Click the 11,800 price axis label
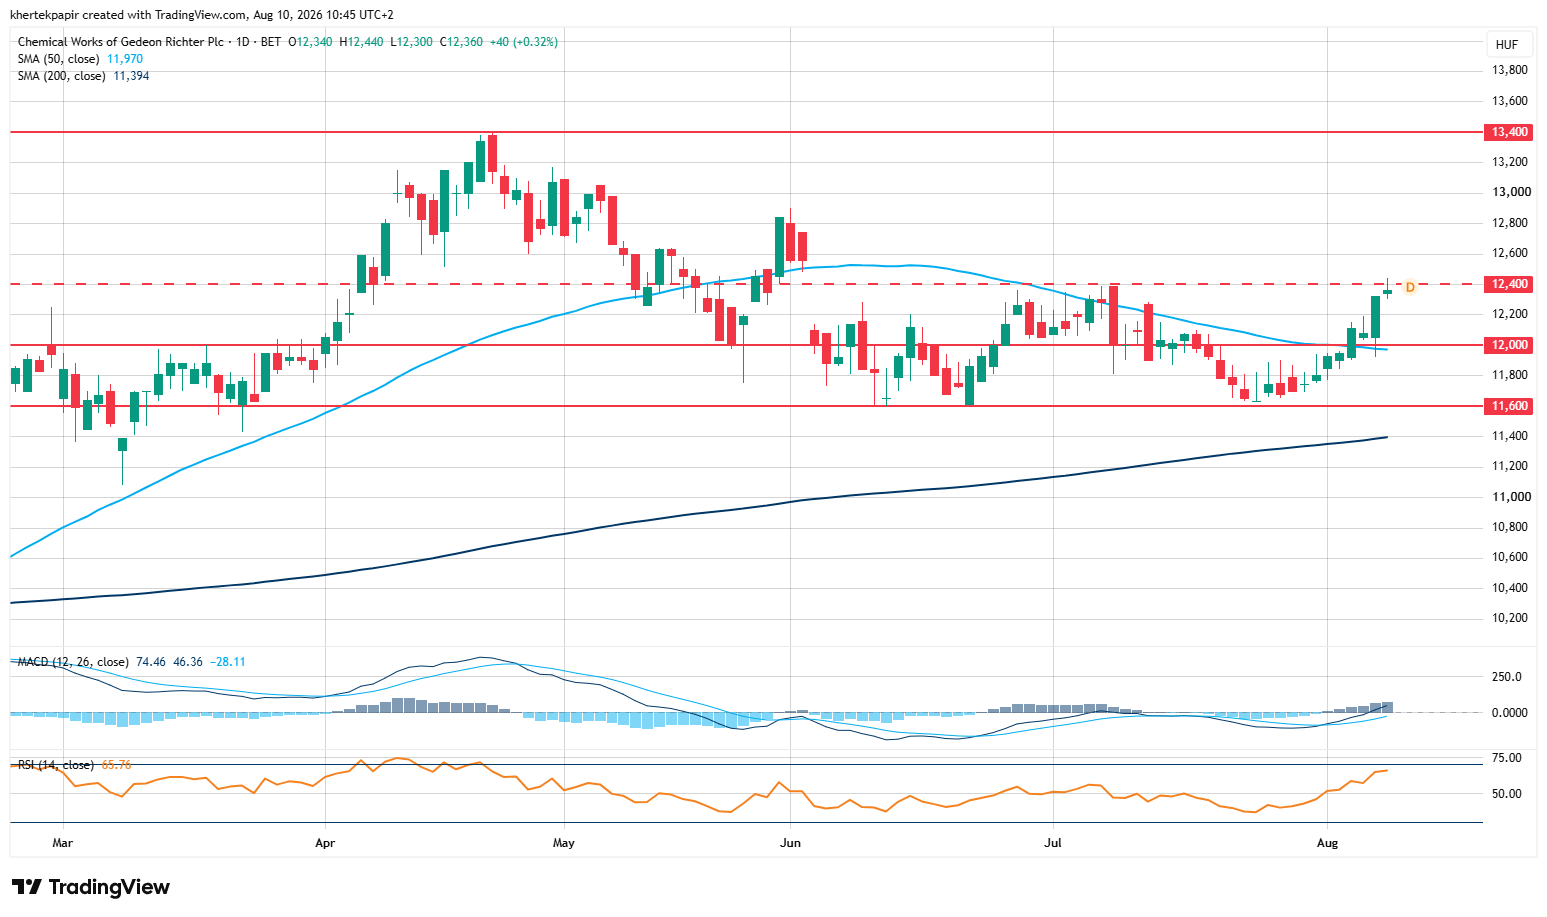Image resolution: width=1547 pixels, height=917 pixels. click(x=1510, y=375)
